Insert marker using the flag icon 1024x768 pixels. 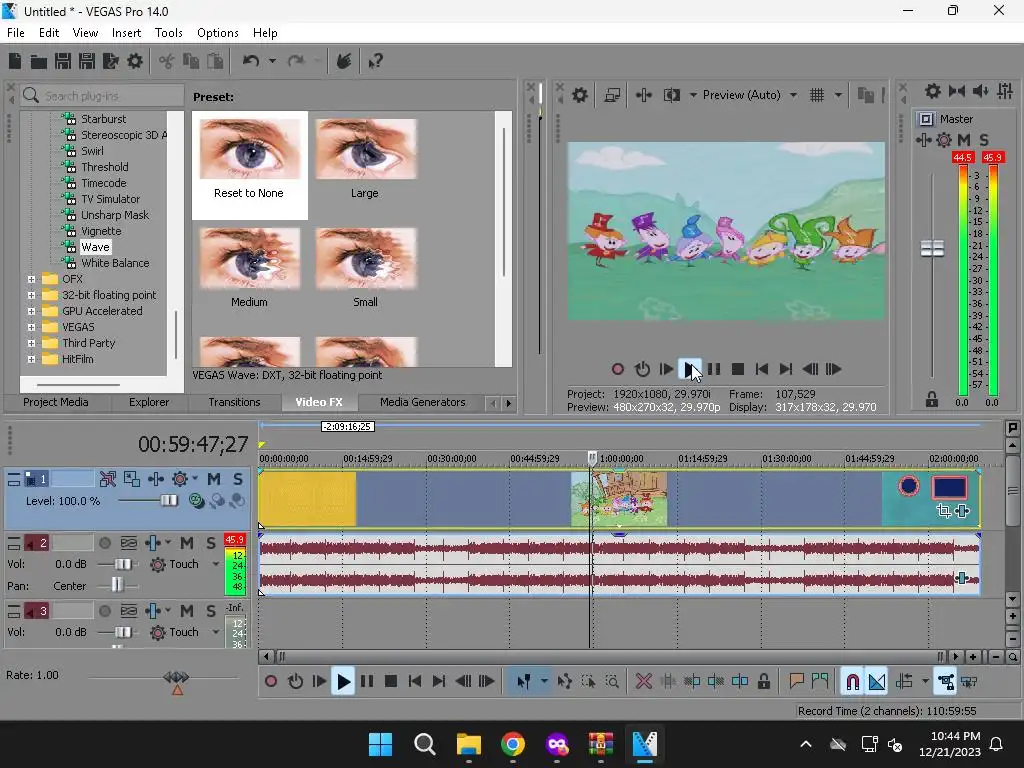click(x=796, y=682)
